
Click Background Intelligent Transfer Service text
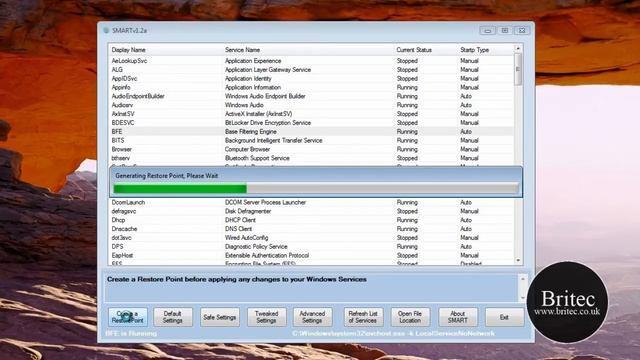(273, 140)
